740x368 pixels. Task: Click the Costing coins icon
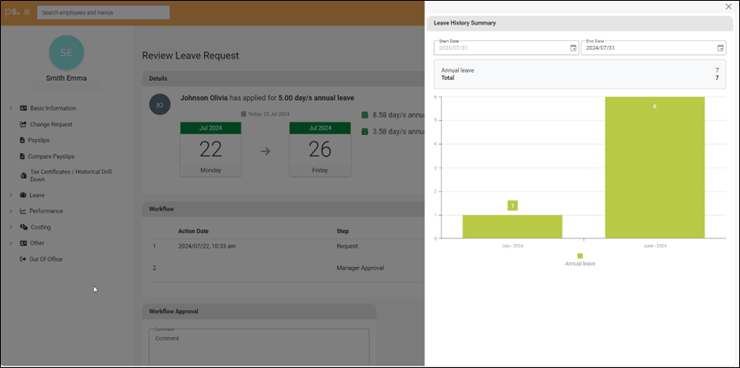pyautogui.click(x=24, y=227)
